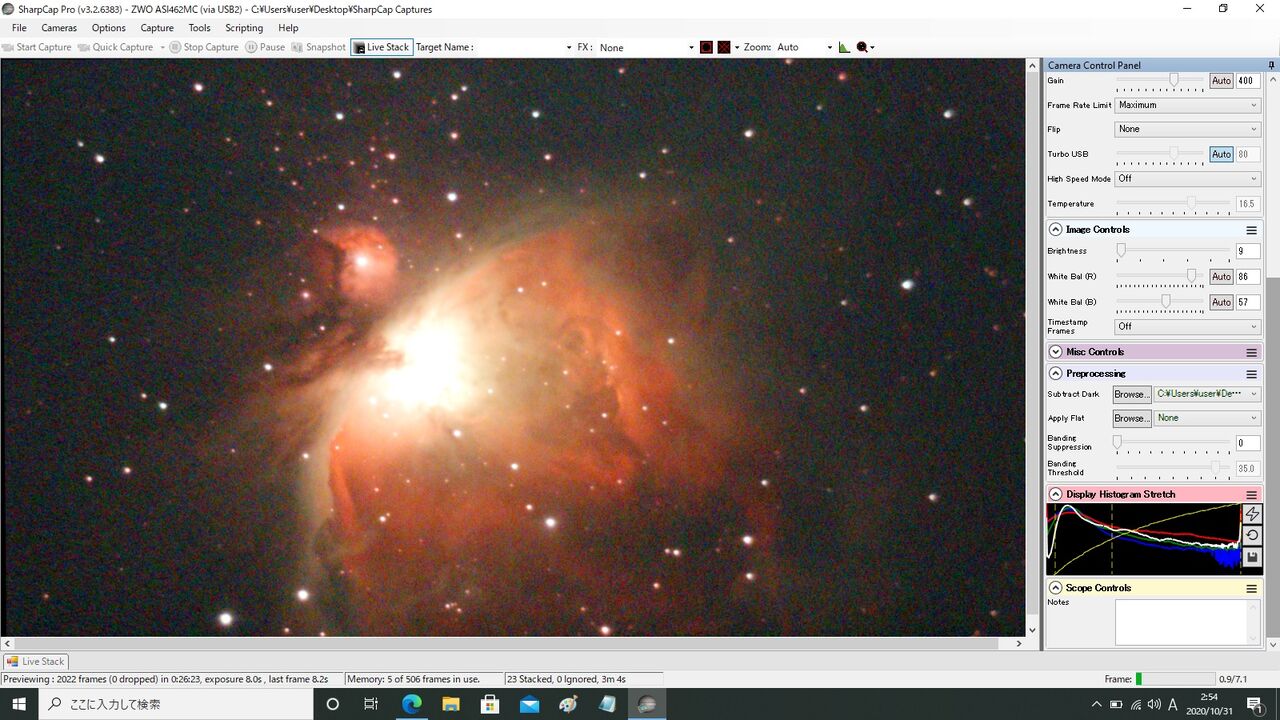The image size is (1280, 720).
Task: Open the Frame Rate Limit dropdown
Action: pos(1187,105)
